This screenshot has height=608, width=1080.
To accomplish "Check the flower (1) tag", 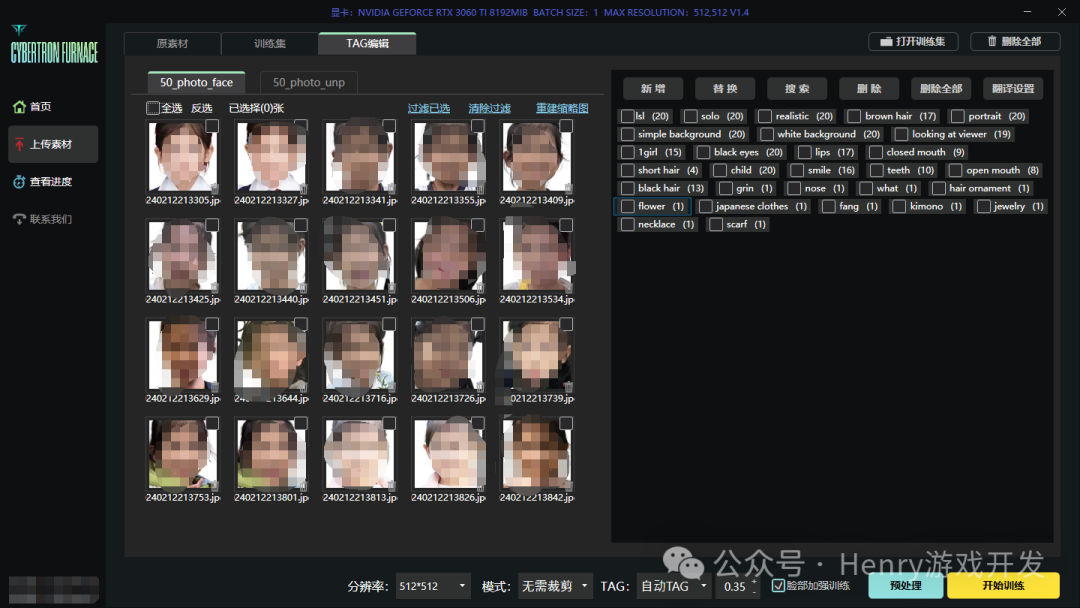I will coord(627,206).
